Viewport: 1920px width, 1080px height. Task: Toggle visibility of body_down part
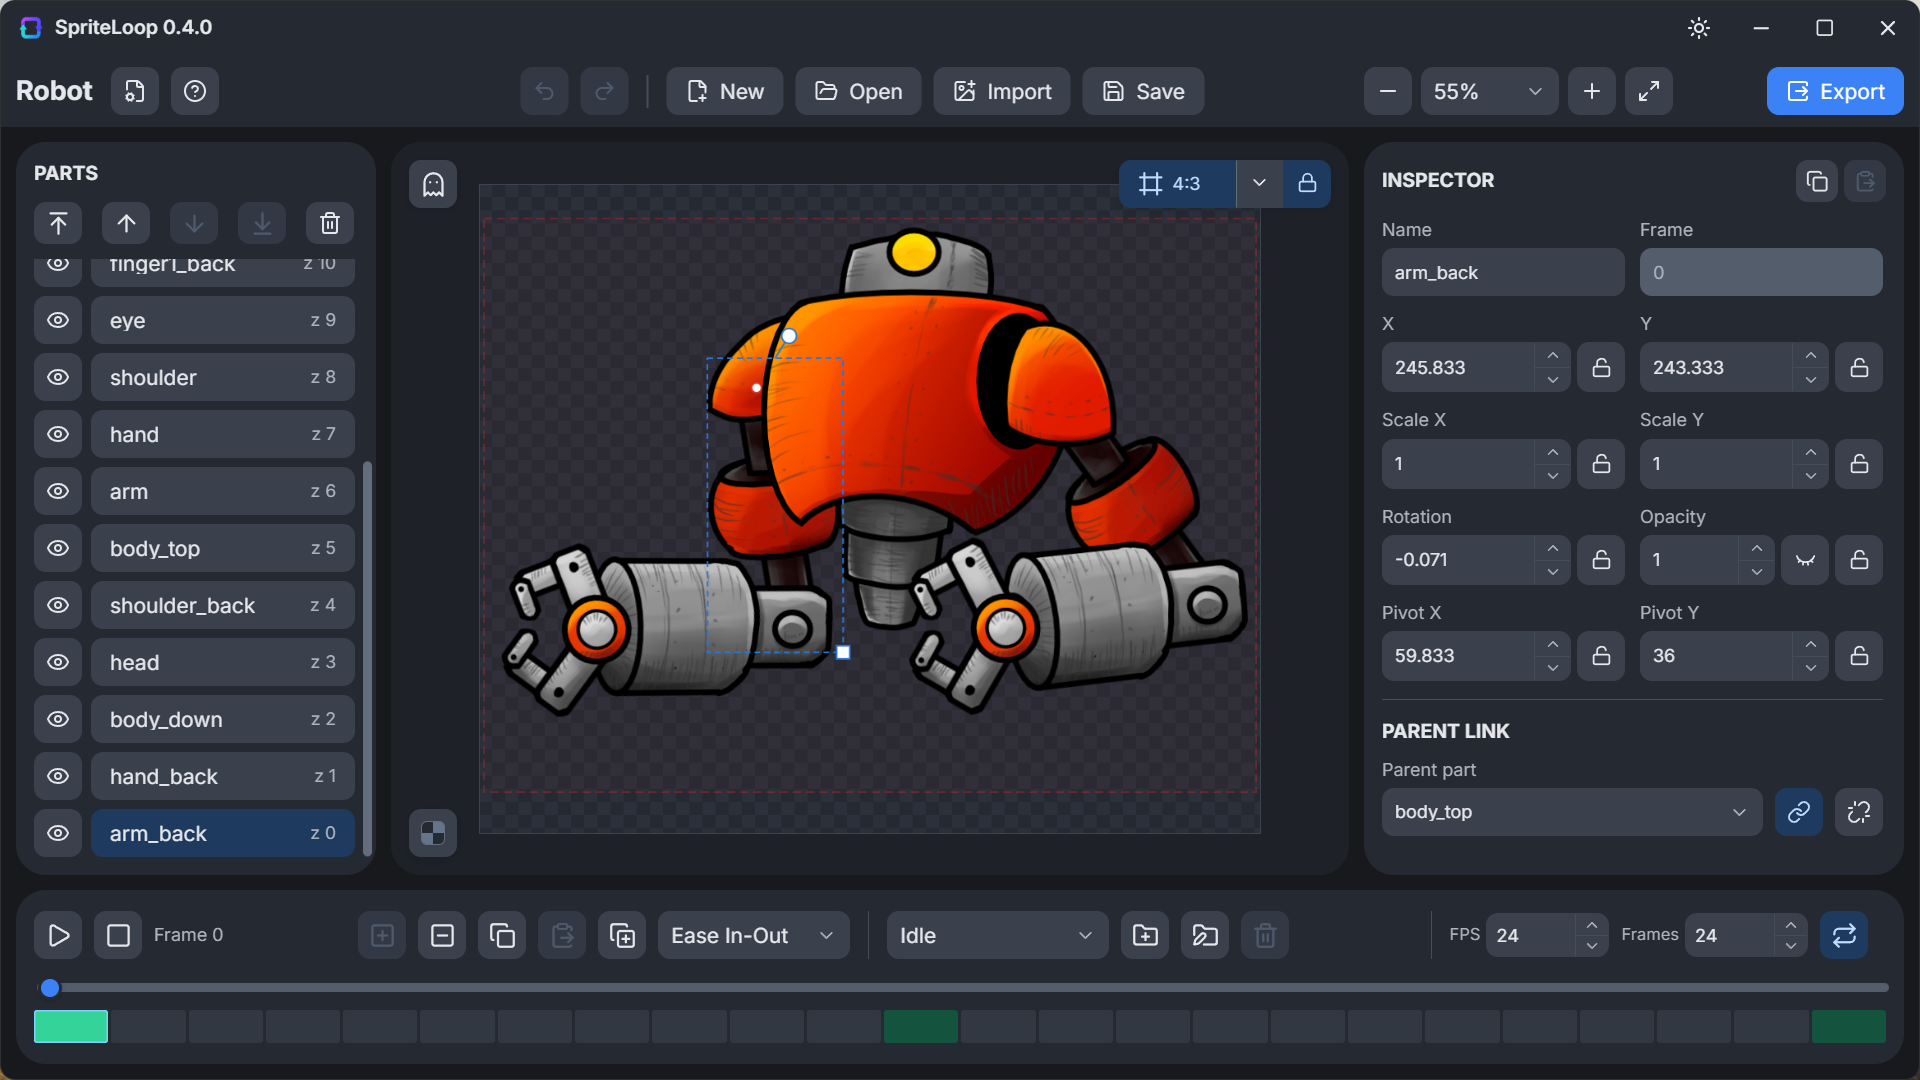point(58,719)
